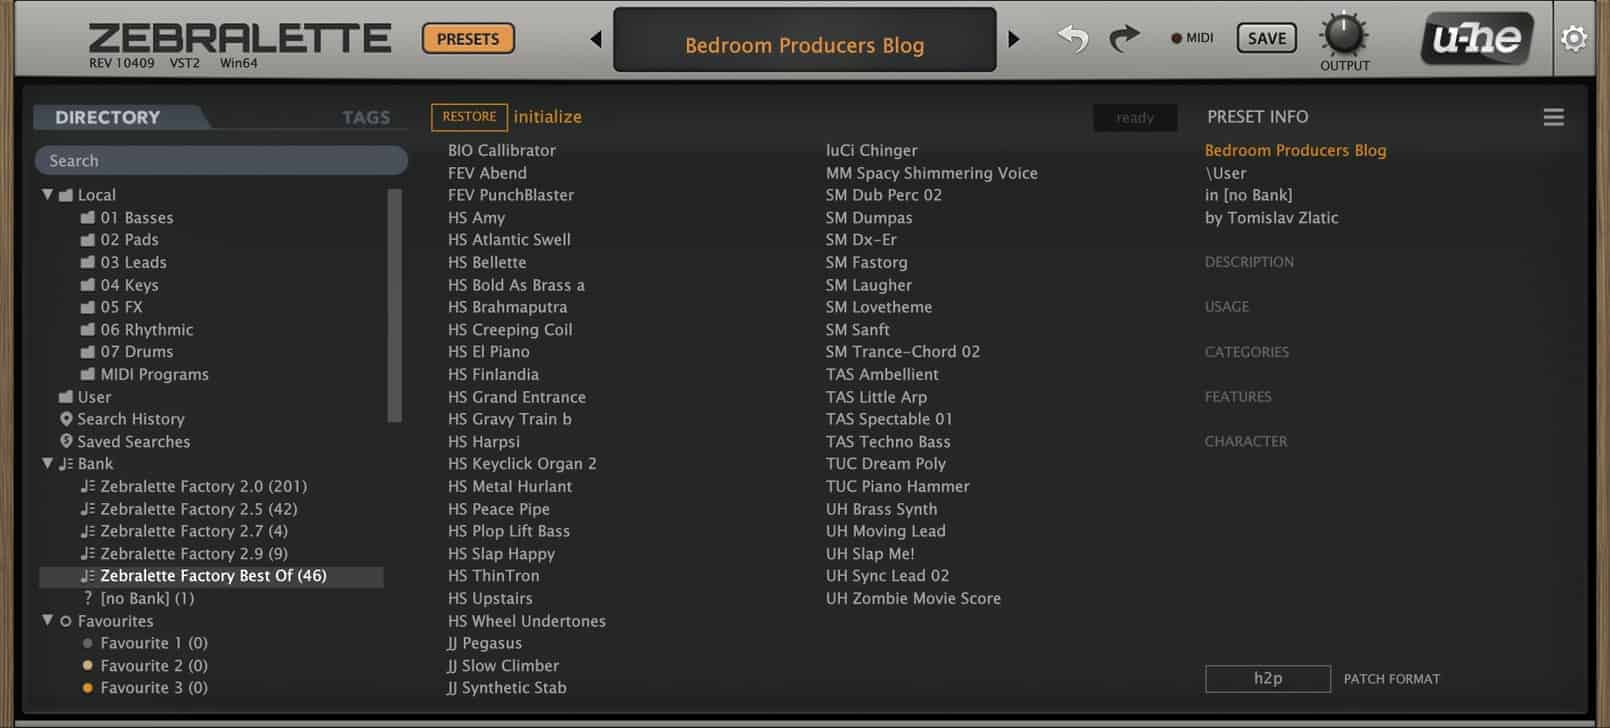The image size is (1610, 728).
Task: Load preset HS Keyclick Organ 2
Action: pos(522,464)
